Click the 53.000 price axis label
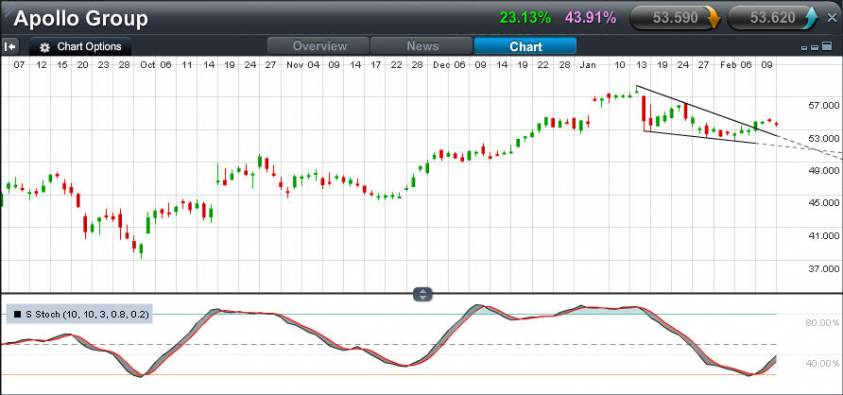The height and width of the screenshot is (395, 843). (824, 138)
